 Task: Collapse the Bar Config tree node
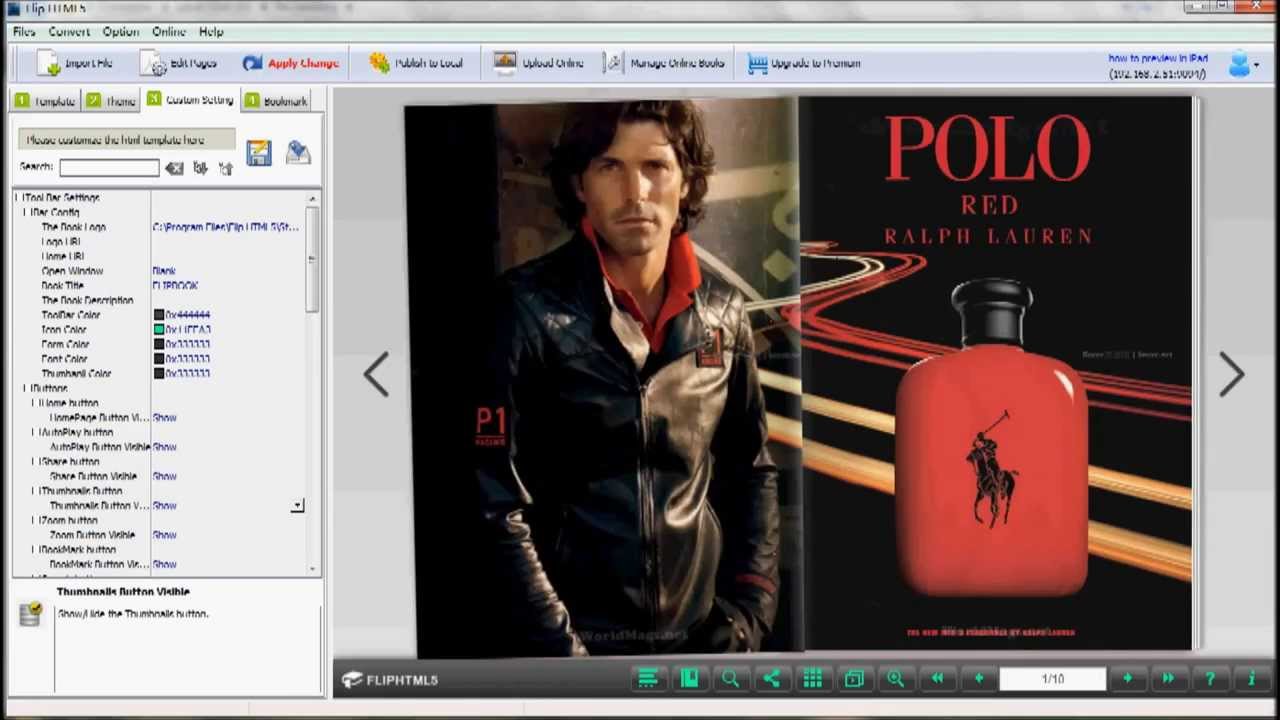(26, 213)
